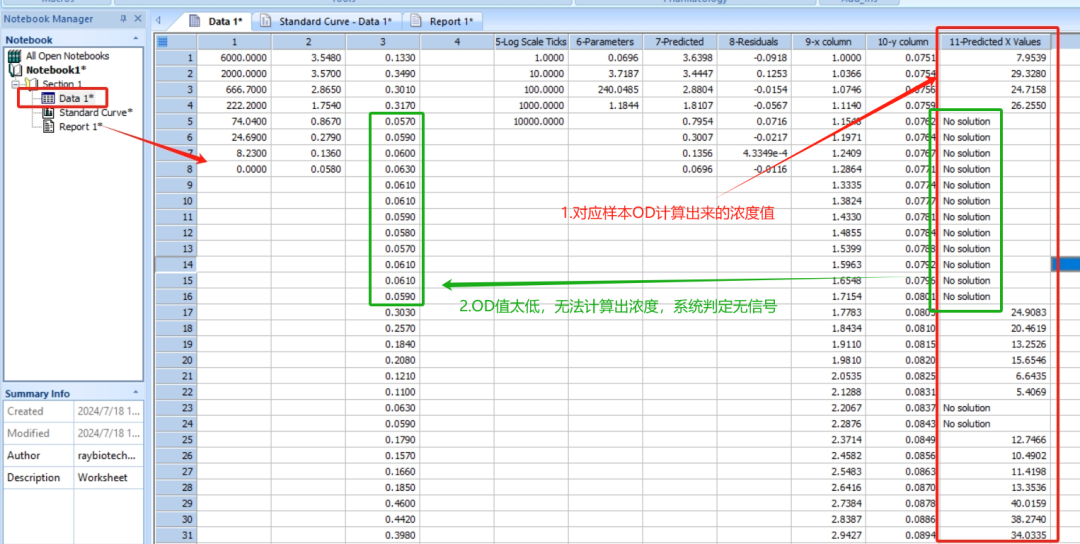Viewport: 1080px width, 544px height.
Task: Click No solution cell in row 5
Action: pos(996,121)
